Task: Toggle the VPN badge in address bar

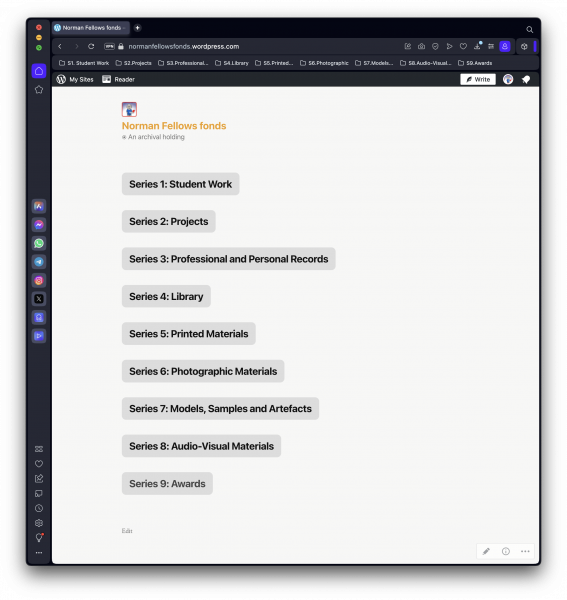Action: [x=109, y=46]
